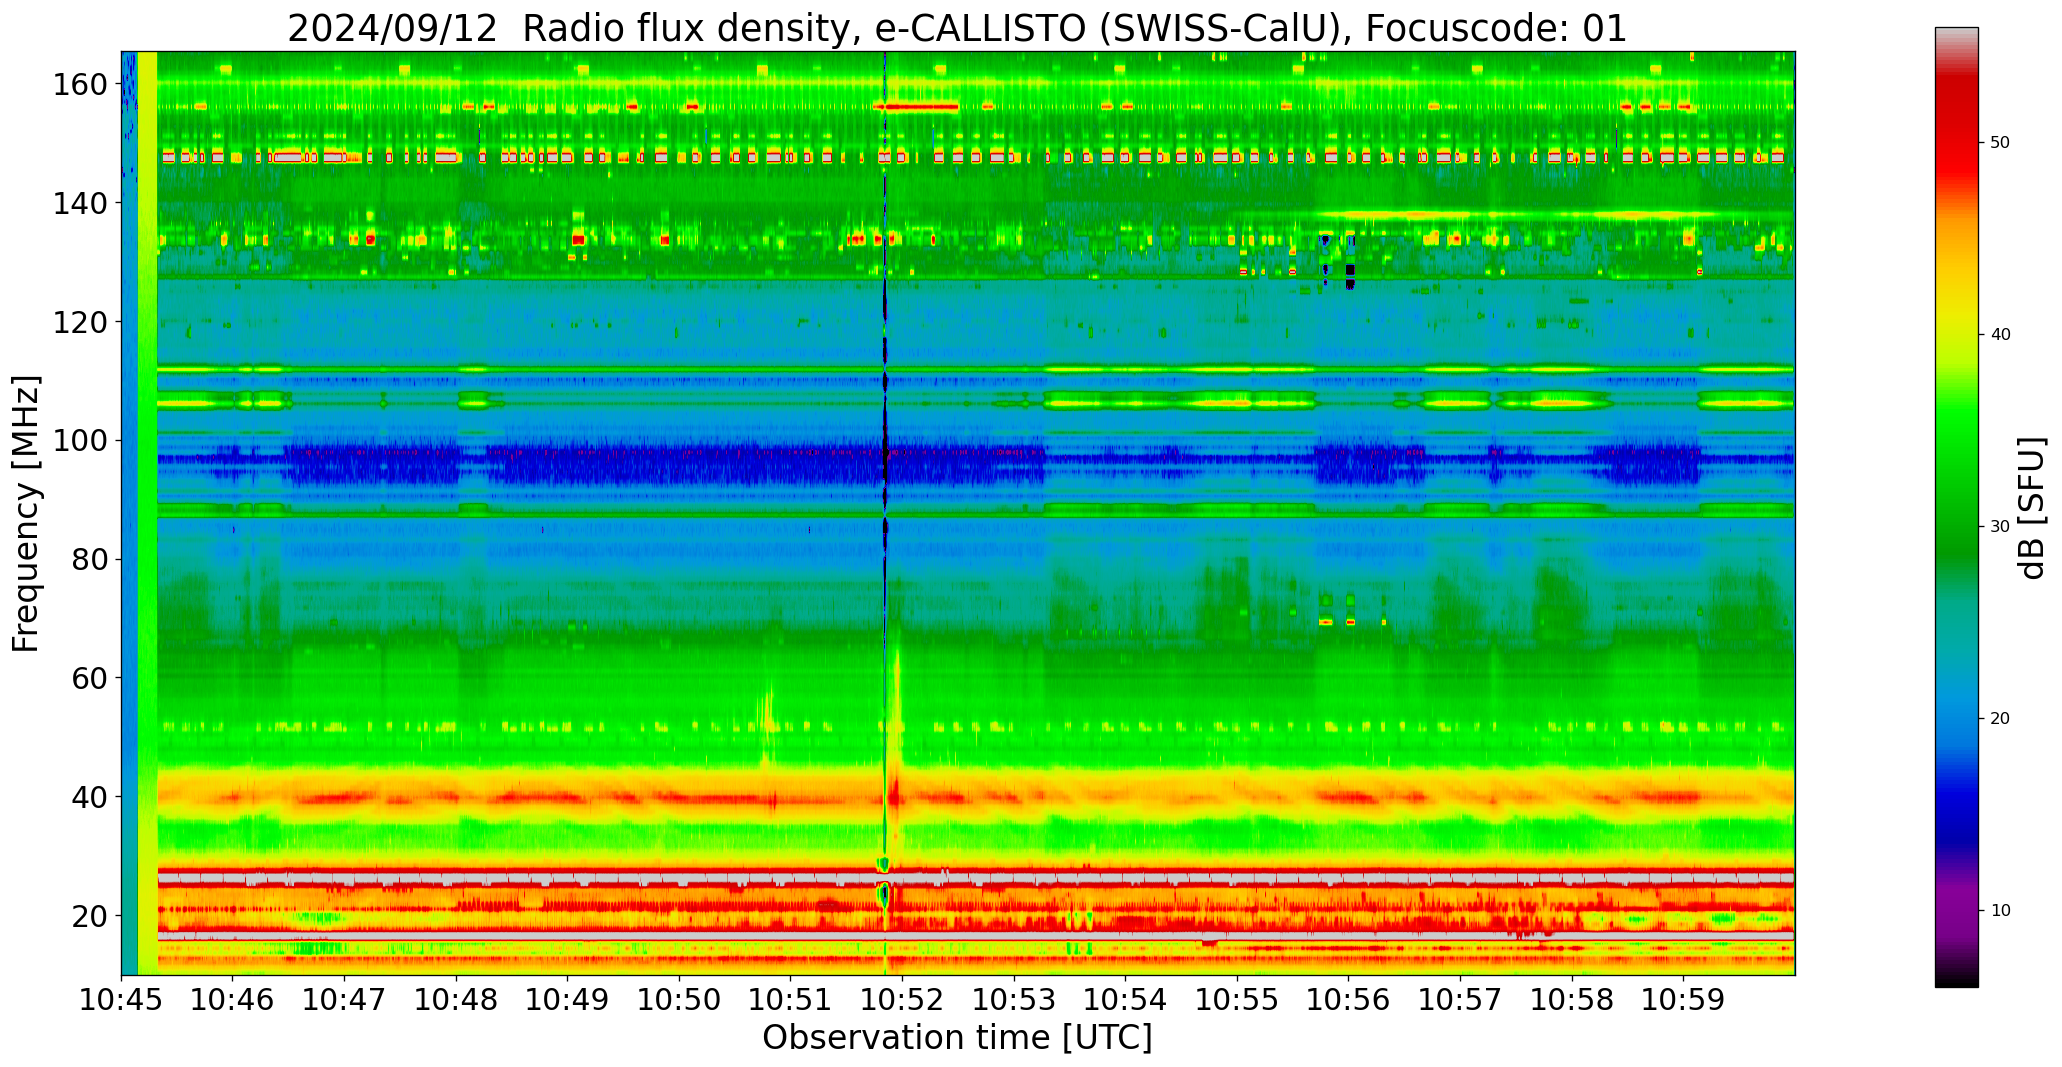Click the 10:45 time tick label

pos(122,999)
